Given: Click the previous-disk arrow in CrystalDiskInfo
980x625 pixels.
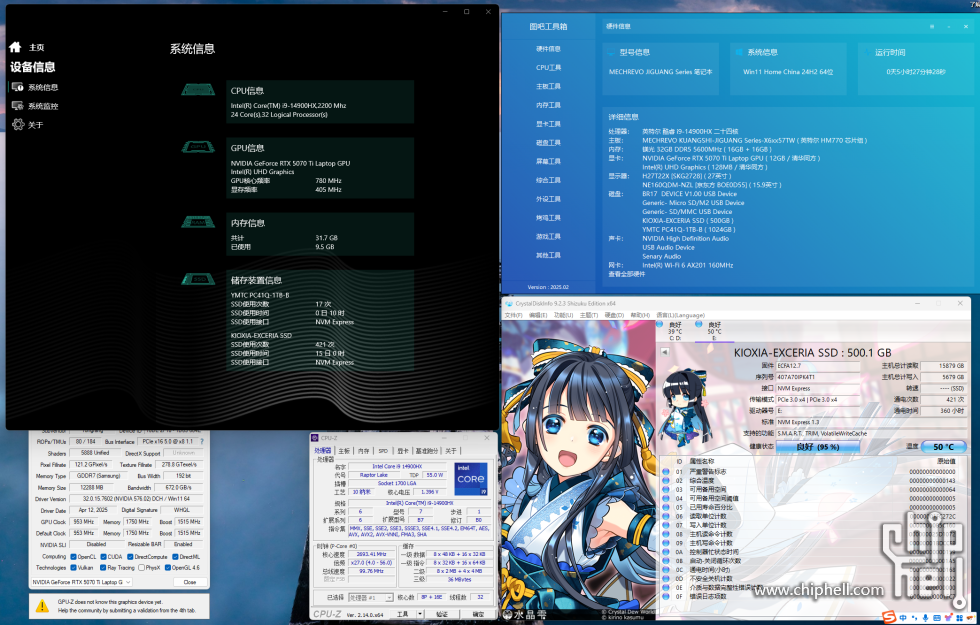Looking at the screenshot, I should pos(664,352).
